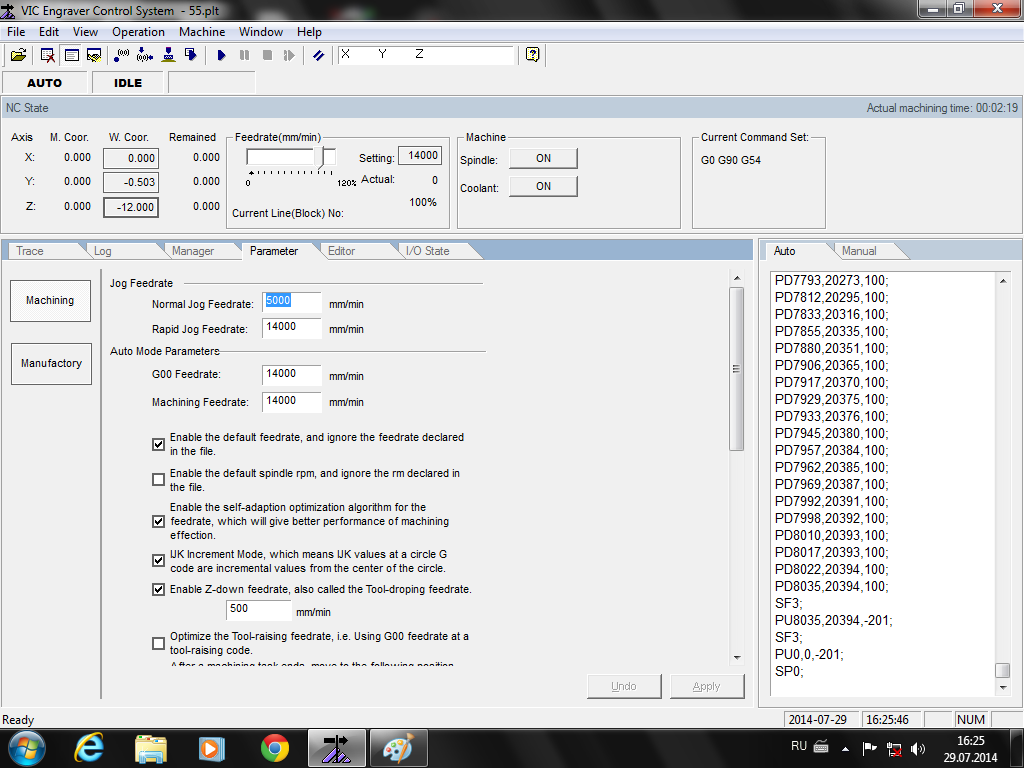Click the Action Center flag tray icon

pos(869,748)
